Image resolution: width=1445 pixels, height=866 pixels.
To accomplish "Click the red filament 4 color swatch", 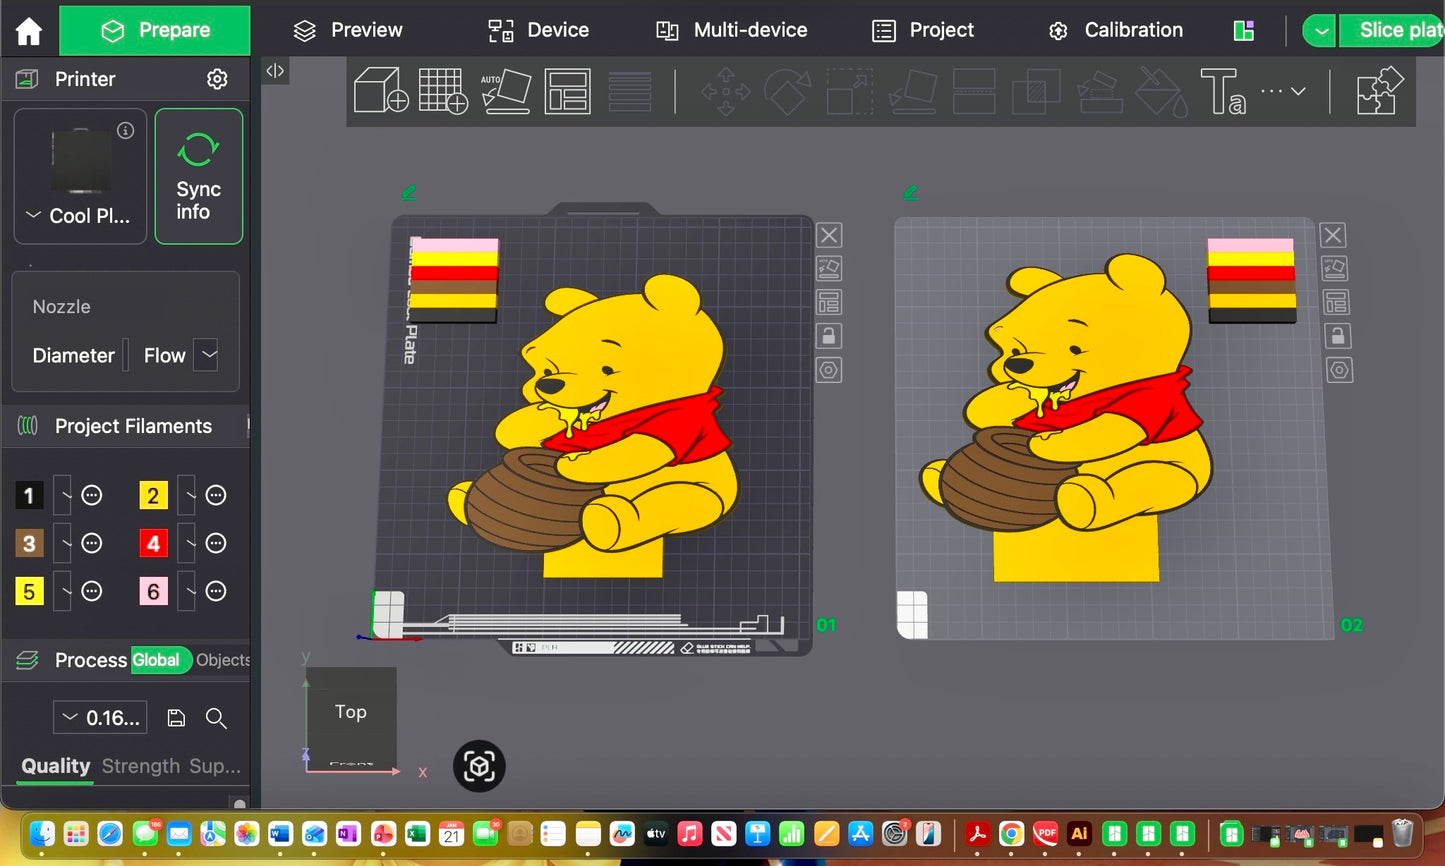I will [153, 543].
